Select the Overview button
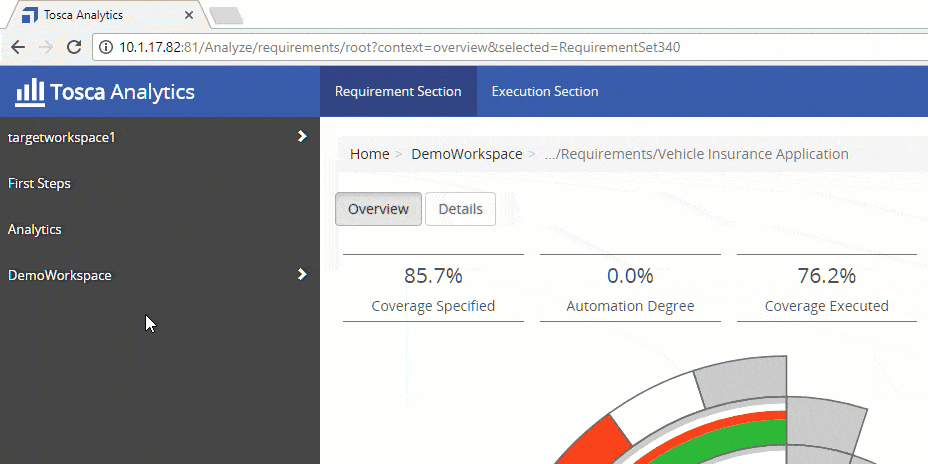928x464 pixels. [378, 209]
